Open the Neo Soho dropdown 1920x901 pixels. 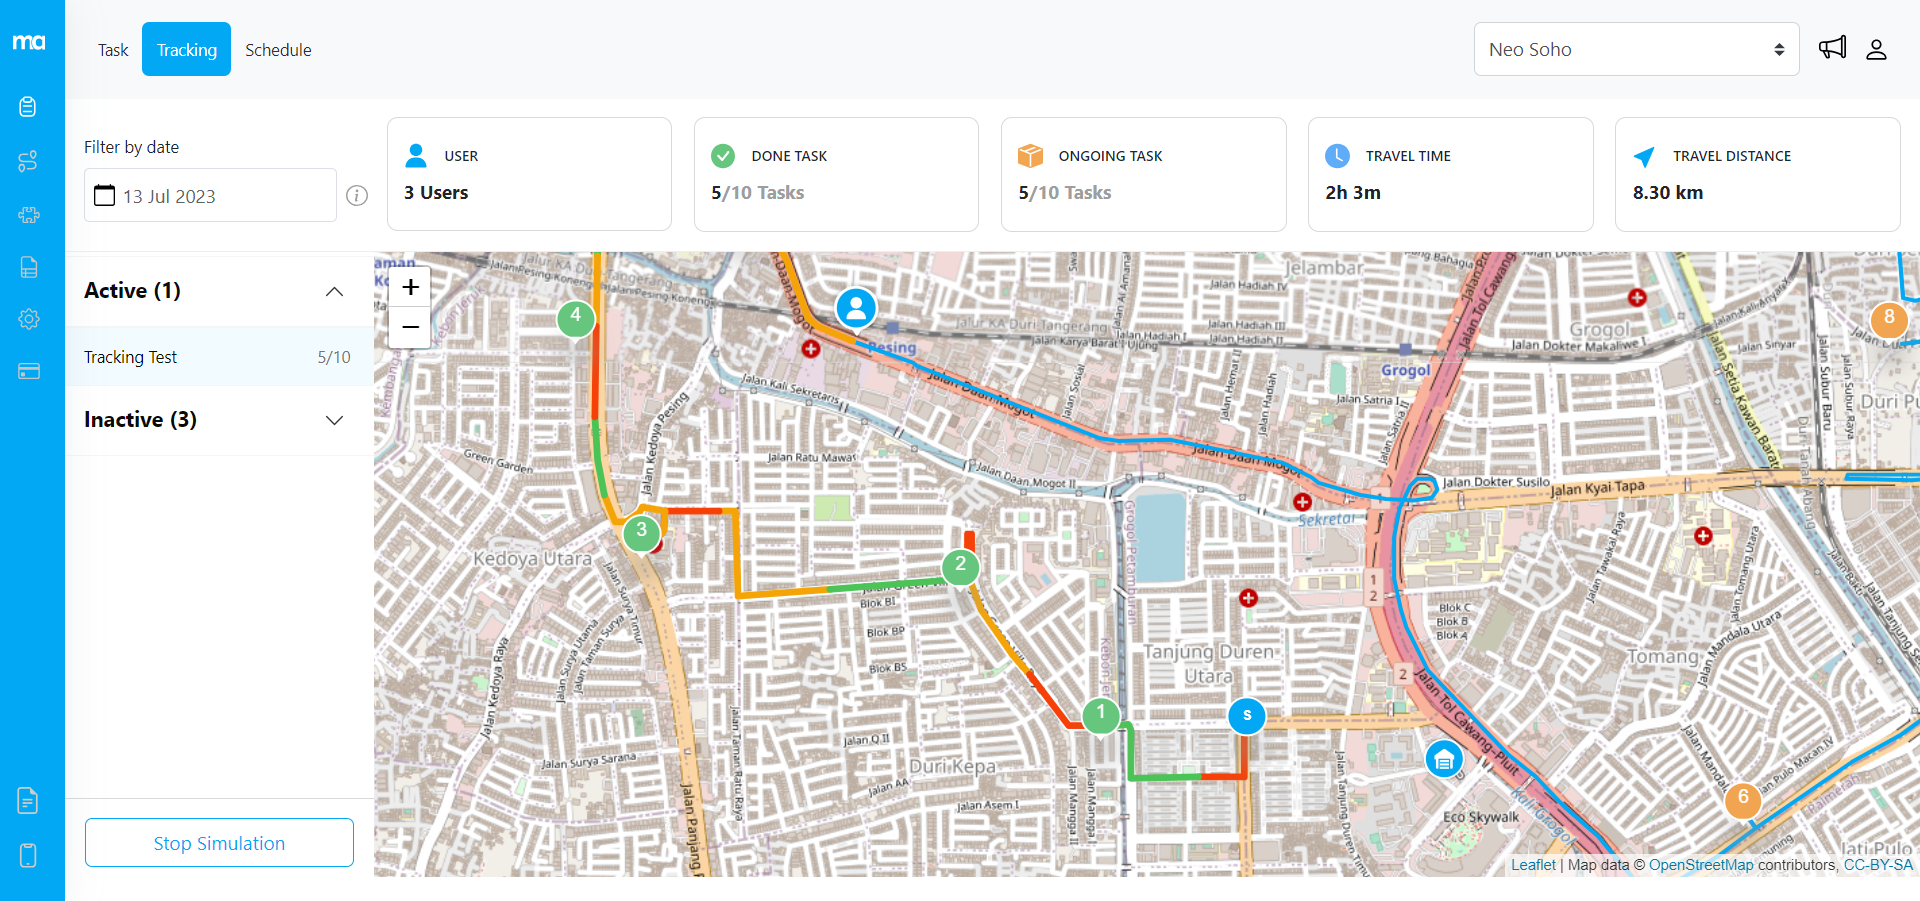[1636, 49]
